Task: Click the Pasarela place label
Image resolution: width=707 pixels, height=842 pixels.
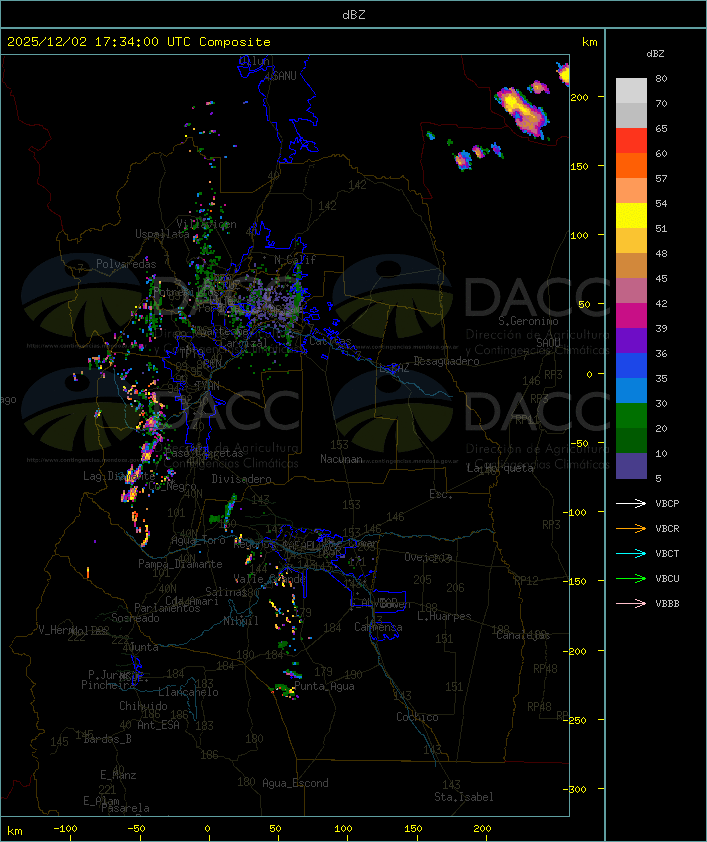Action: [125, 808]
